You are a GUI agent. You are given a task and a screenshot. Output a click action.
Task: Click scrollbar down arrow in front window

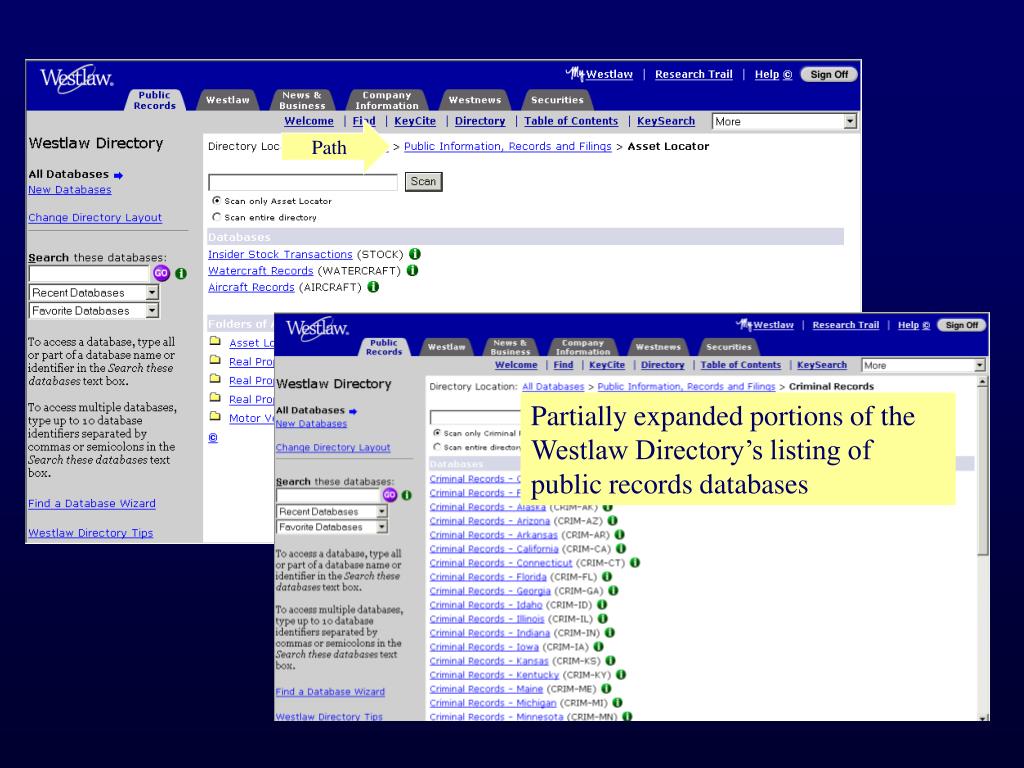click(984, 717)
